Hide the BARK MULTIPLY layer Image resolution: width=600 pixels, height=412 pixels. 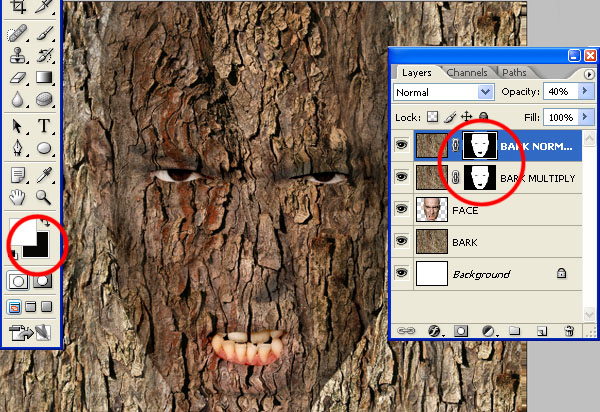(402, 178)
